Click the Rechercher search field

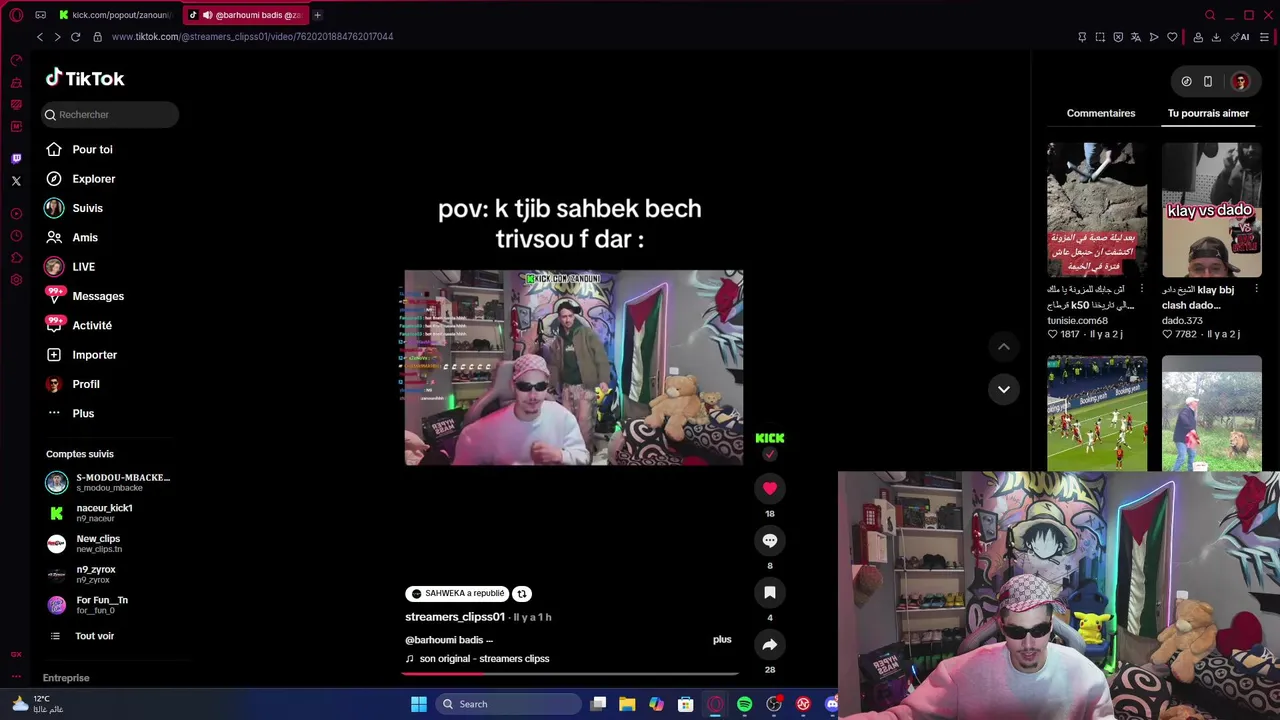110,114
